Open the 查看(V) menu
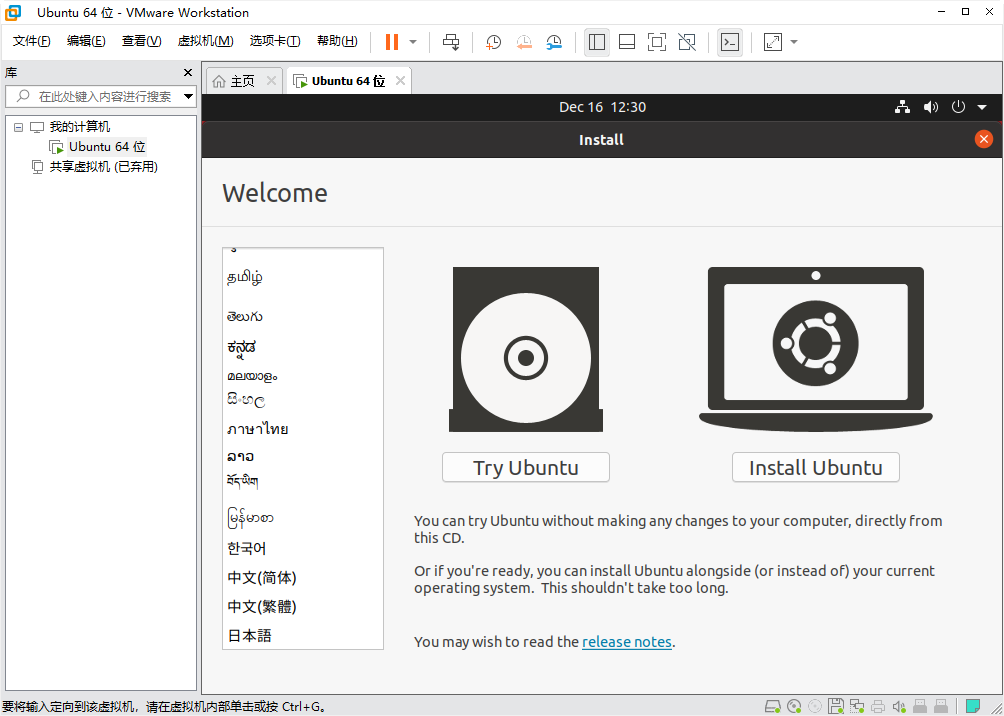Viewport: 1004px width, 716px height. [142, 41]
